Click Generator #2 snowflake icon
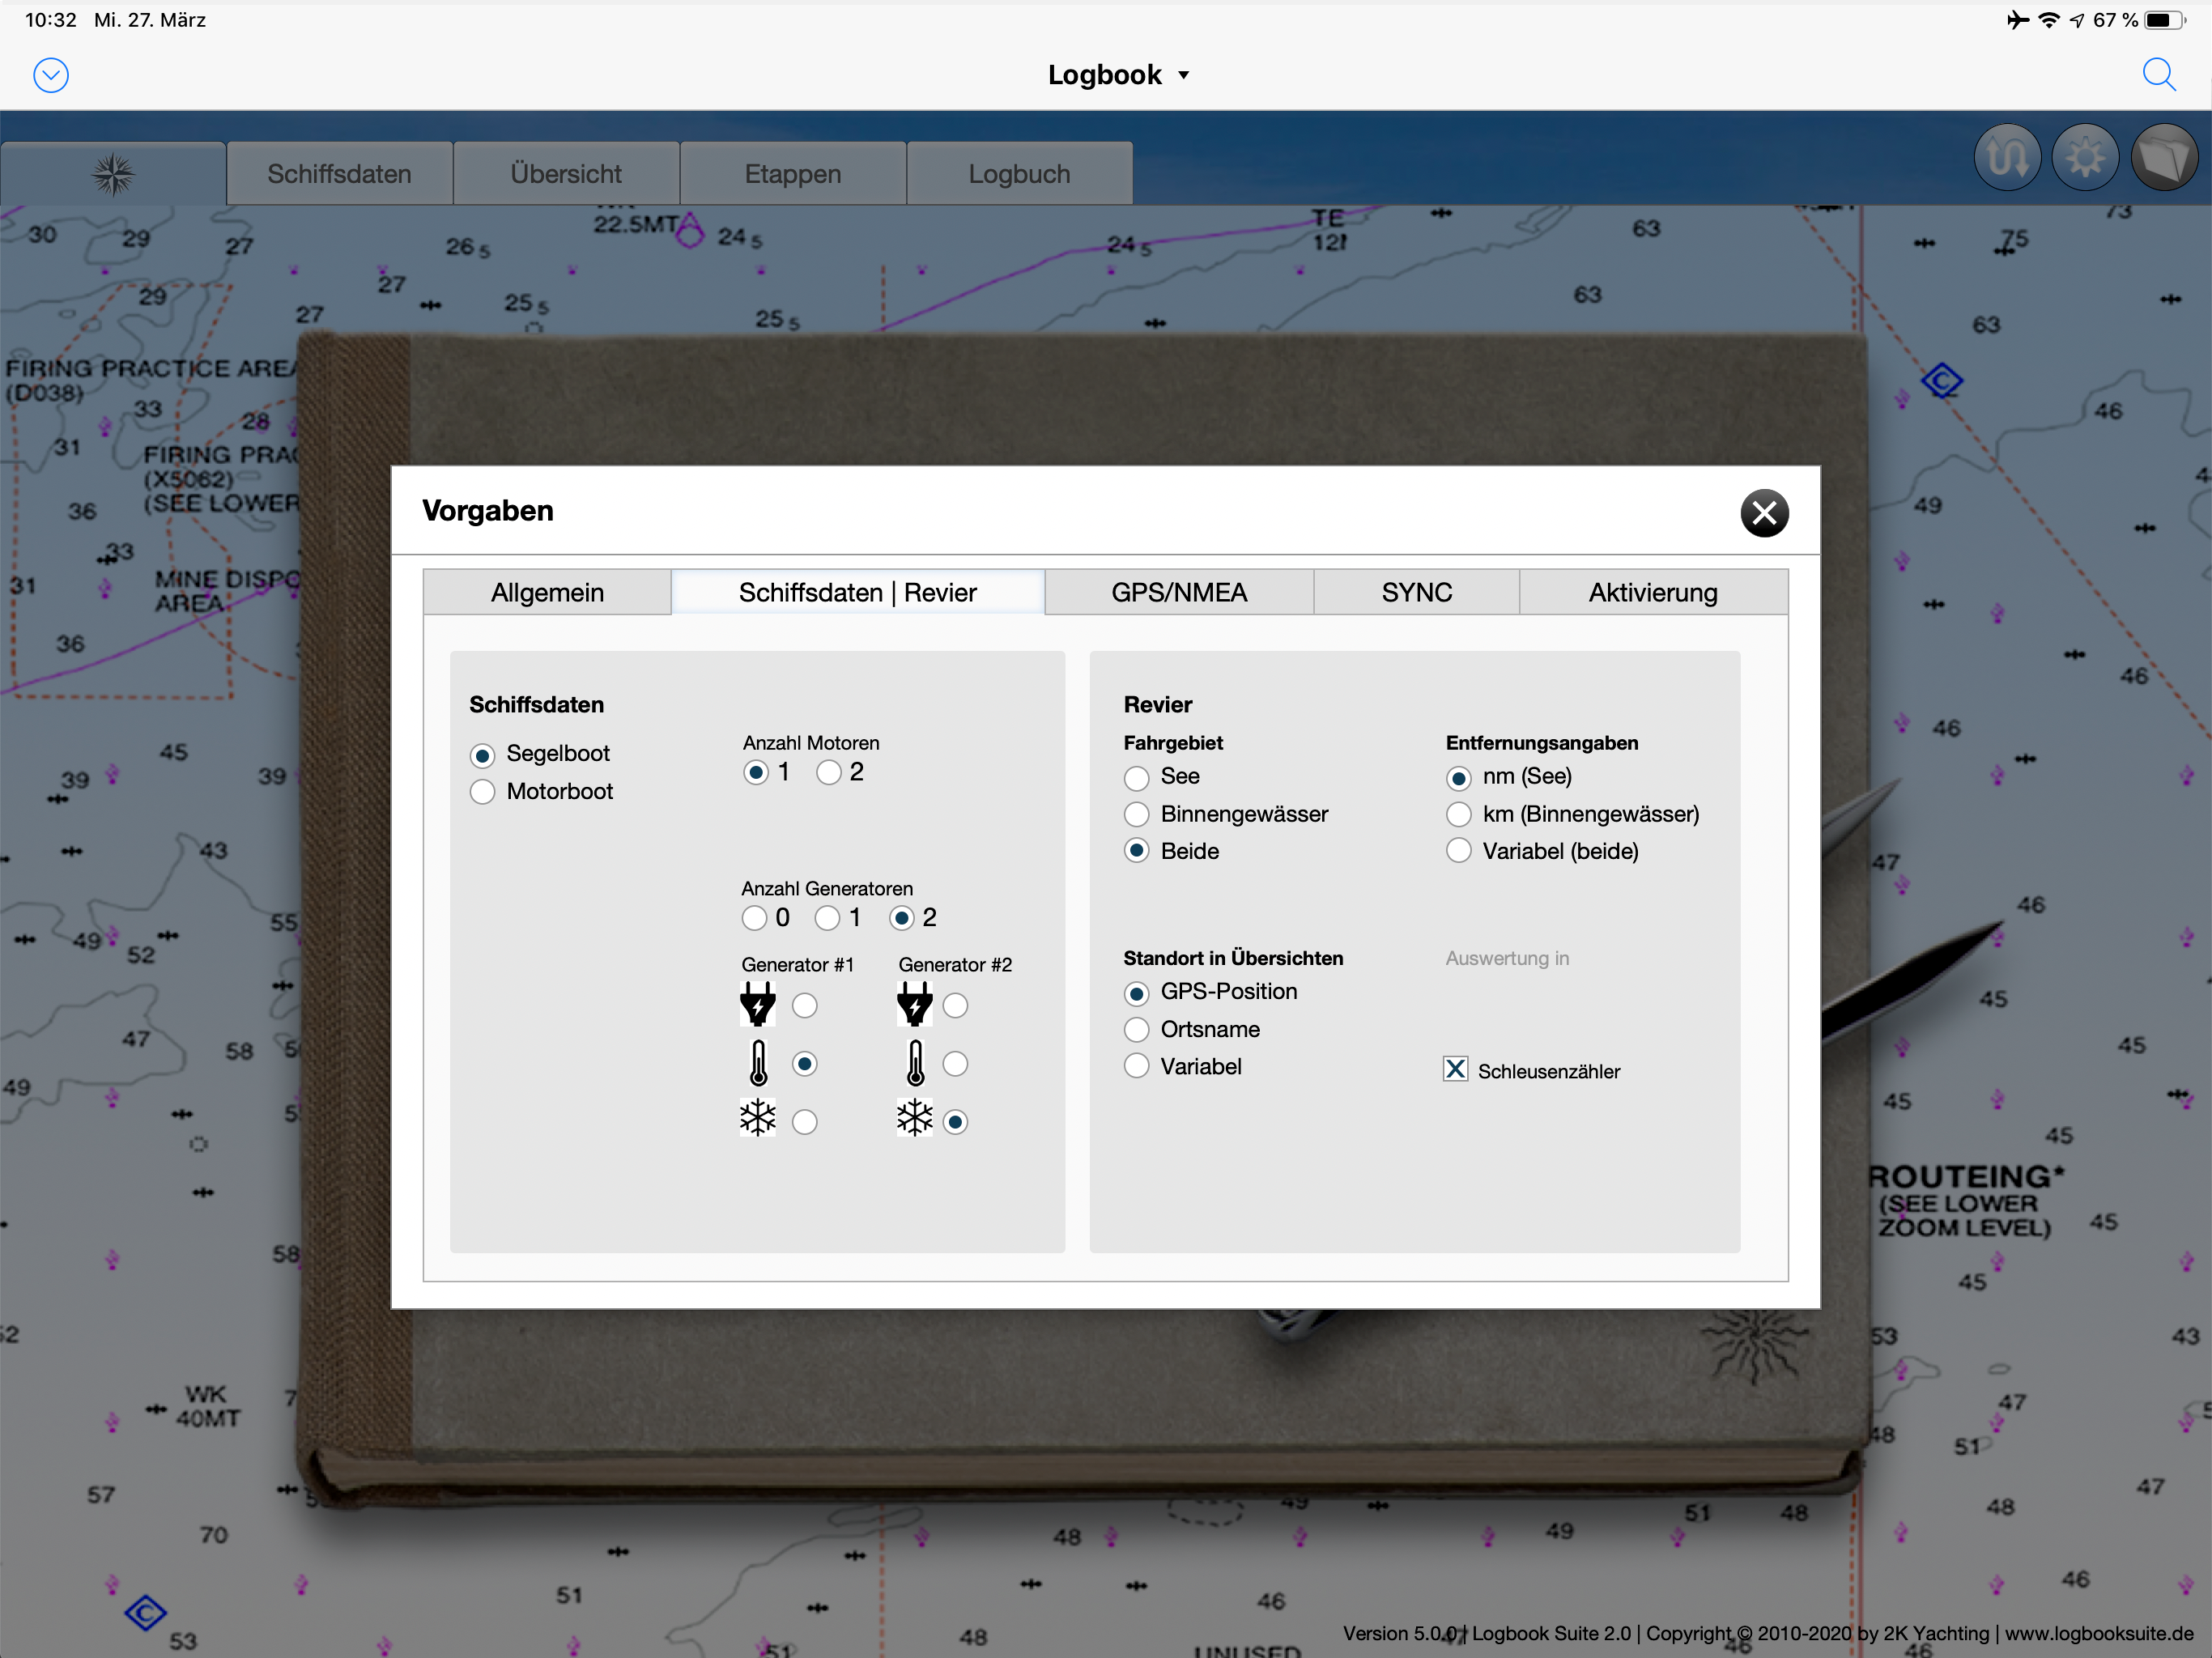The height and width of the screenshot is (1658, 2212). pos(915,1118)
